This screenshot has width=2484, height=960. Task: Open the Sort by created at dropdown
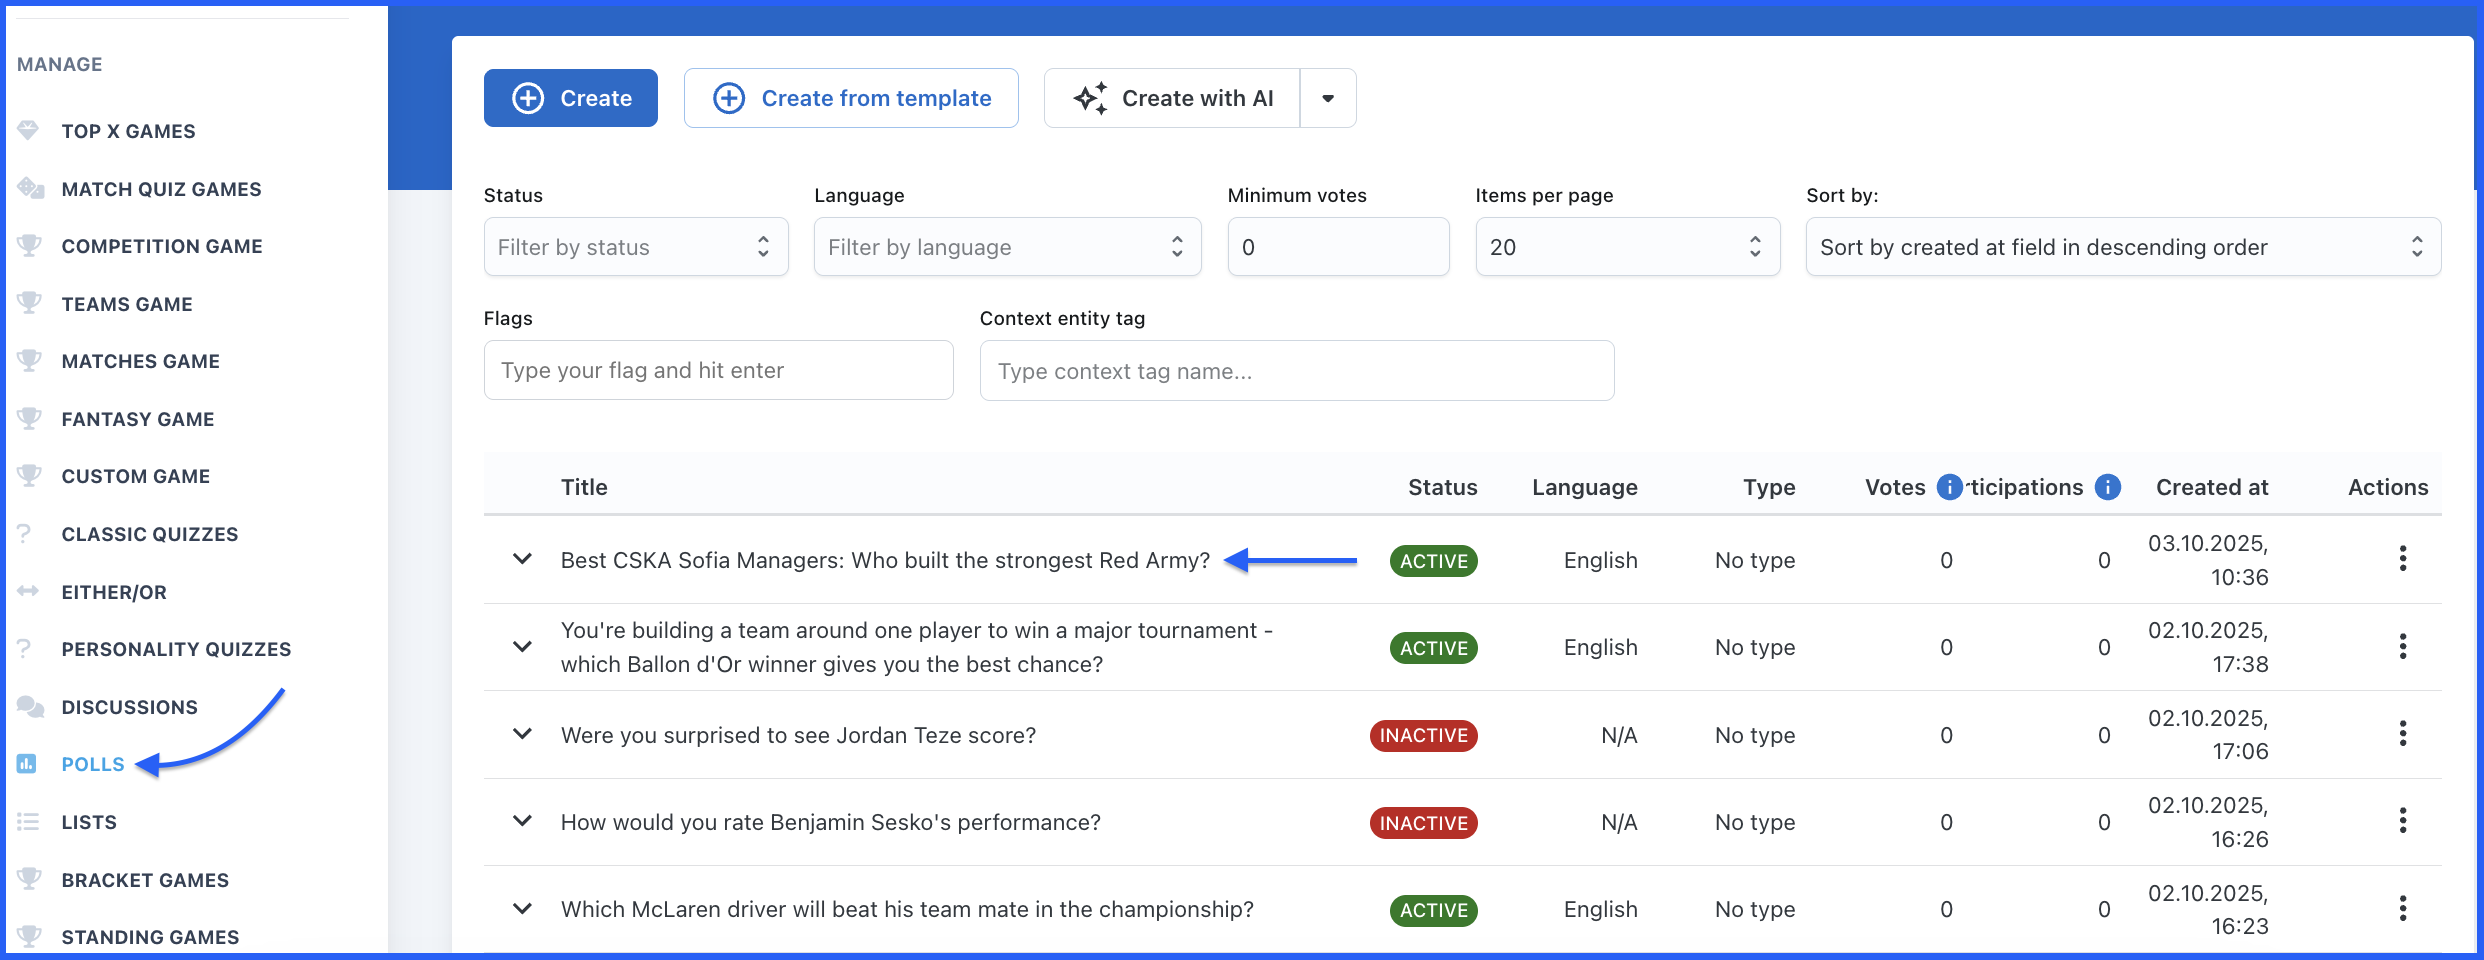pos(2122,247)
